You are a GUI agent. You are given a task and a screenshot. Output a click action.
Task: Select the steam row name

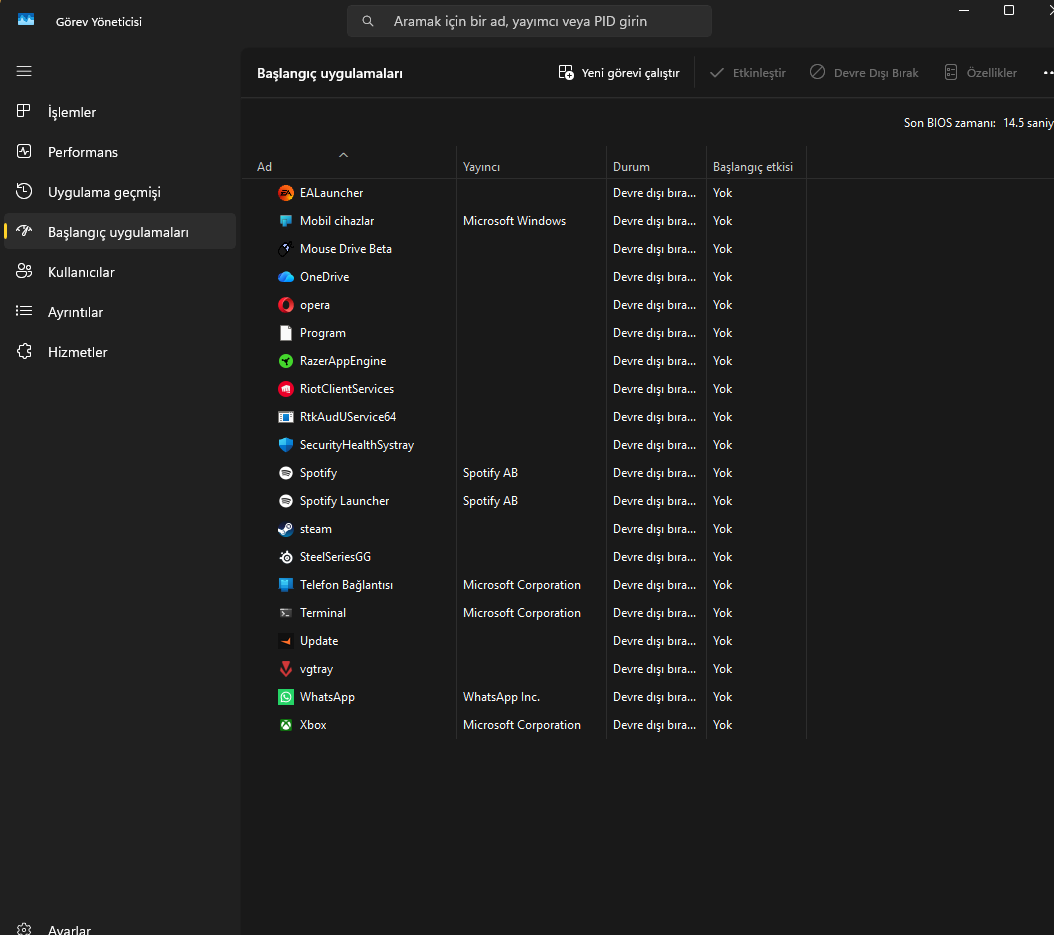pos(316,529)
